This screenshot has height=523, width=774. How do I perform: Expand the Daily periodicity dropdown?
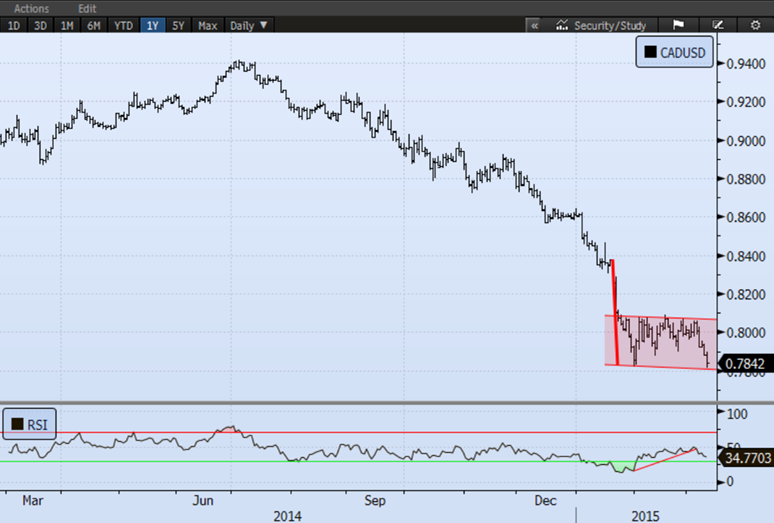click(x=249, y=25)
